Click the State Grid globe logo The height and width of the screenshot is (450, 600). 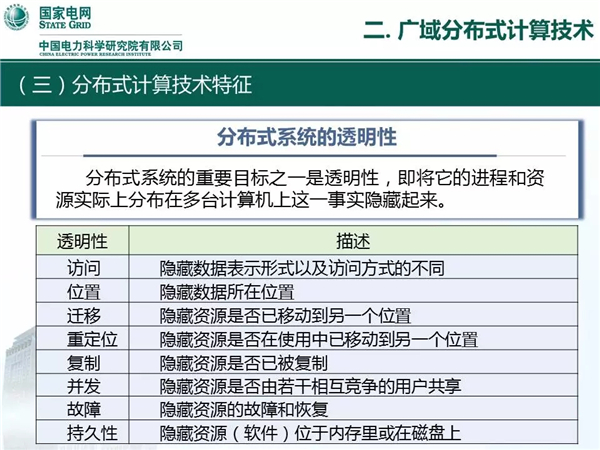(x=20, y=19)
